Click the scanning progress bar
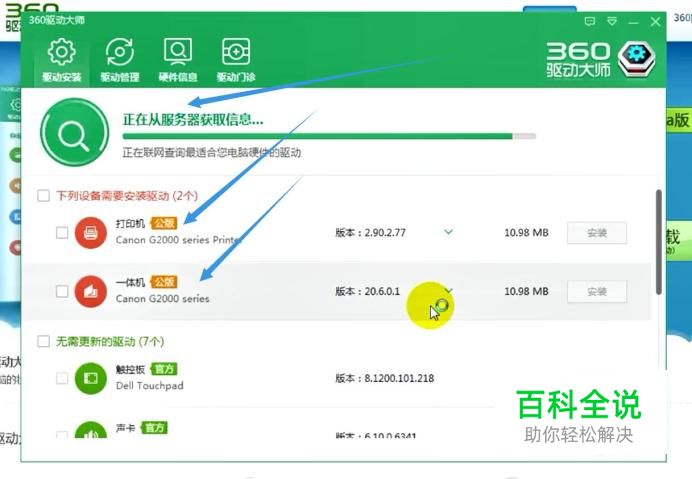This screenshot has height=479, width=692. click(x=329, y=136)
